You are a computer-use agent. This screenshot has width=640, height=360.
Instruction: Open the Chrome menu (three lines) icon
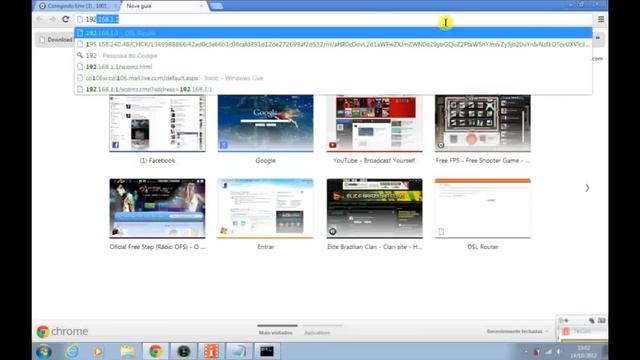pyautogui.click(x=601, y=19)
